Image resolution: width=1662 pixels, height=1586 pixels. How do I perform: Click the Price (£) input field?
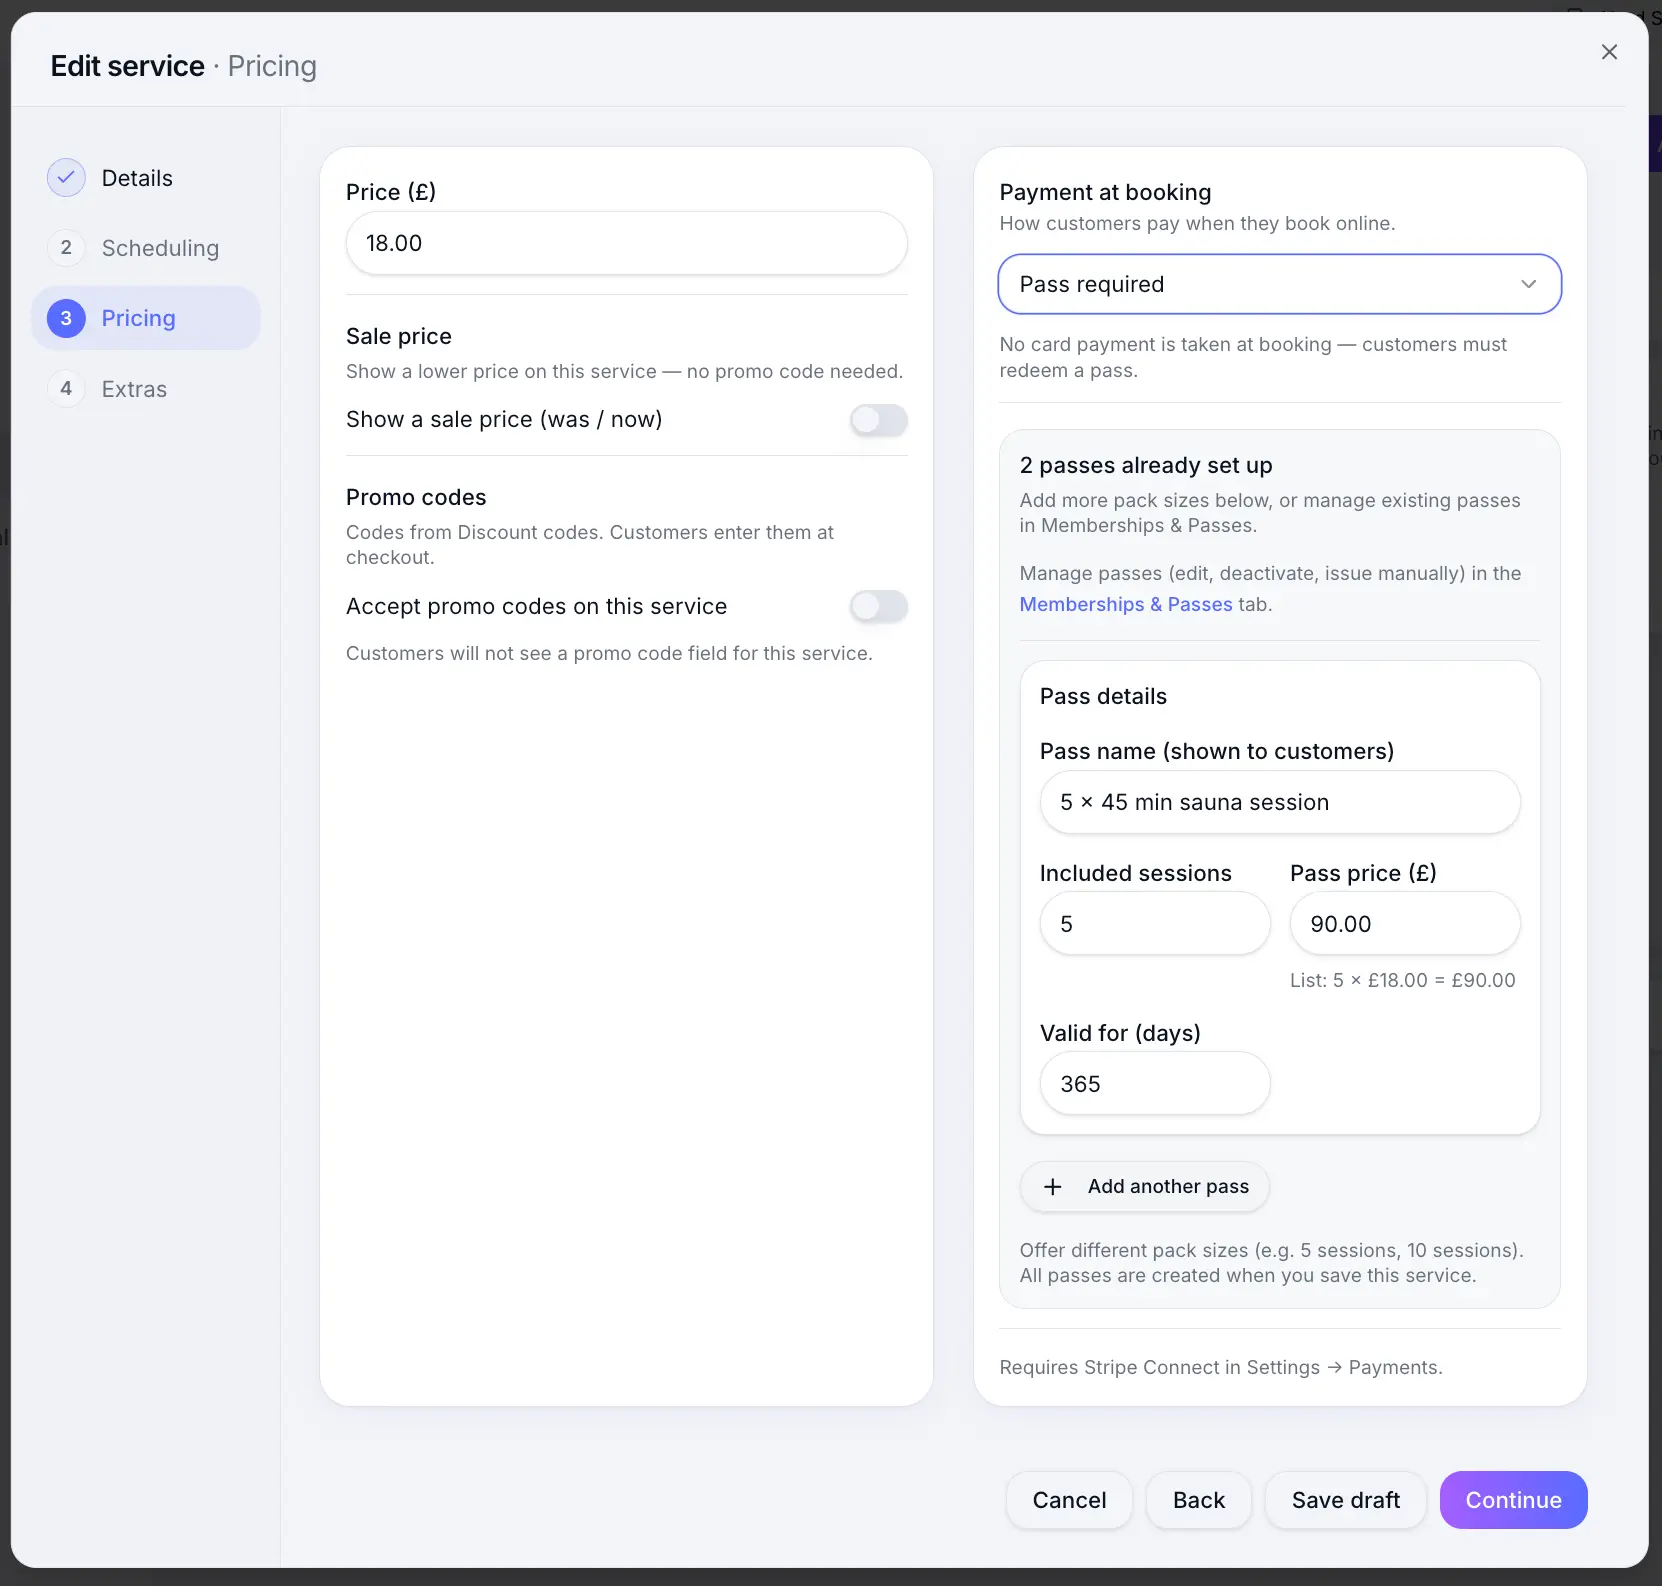(627, 243)
